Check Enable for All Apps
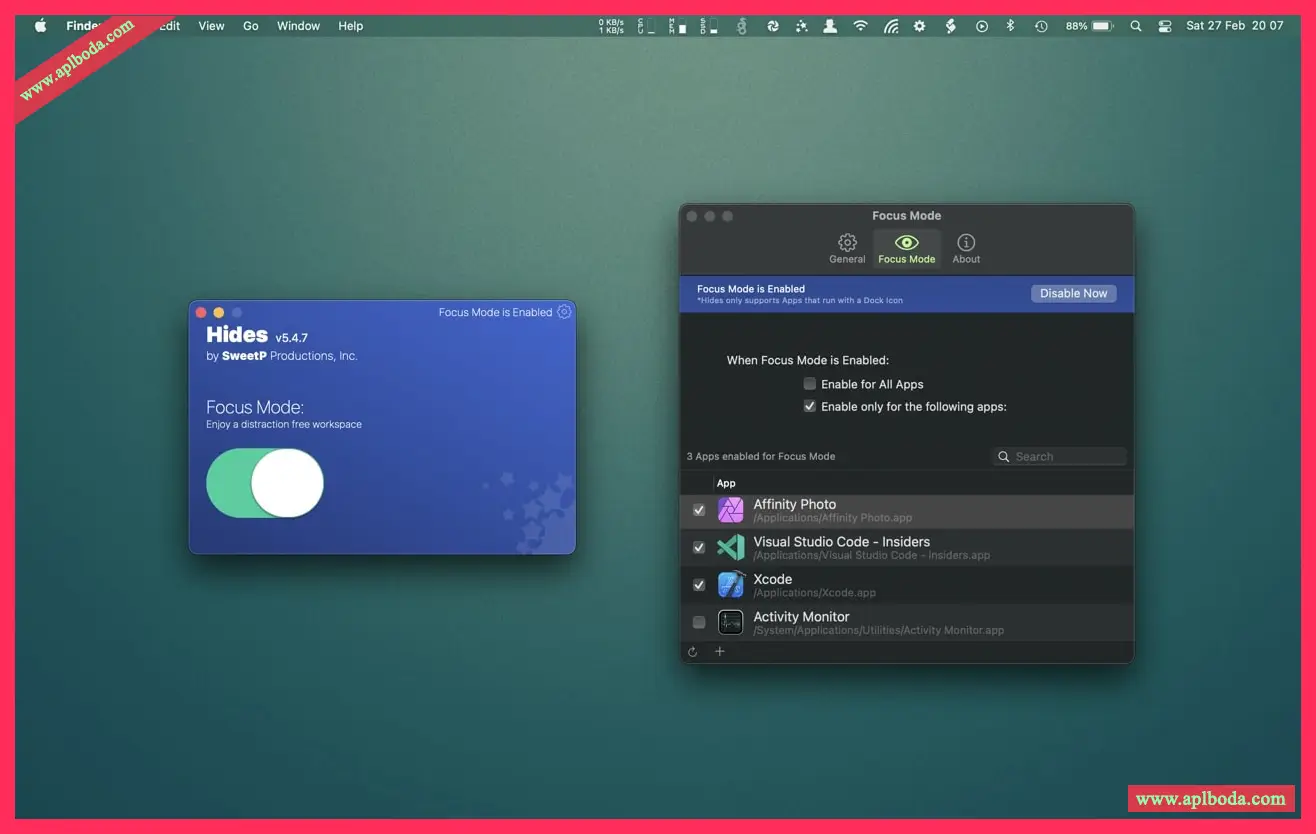Image resolution: width=1316 pixels, height=834 pixels. coord(810,384)
